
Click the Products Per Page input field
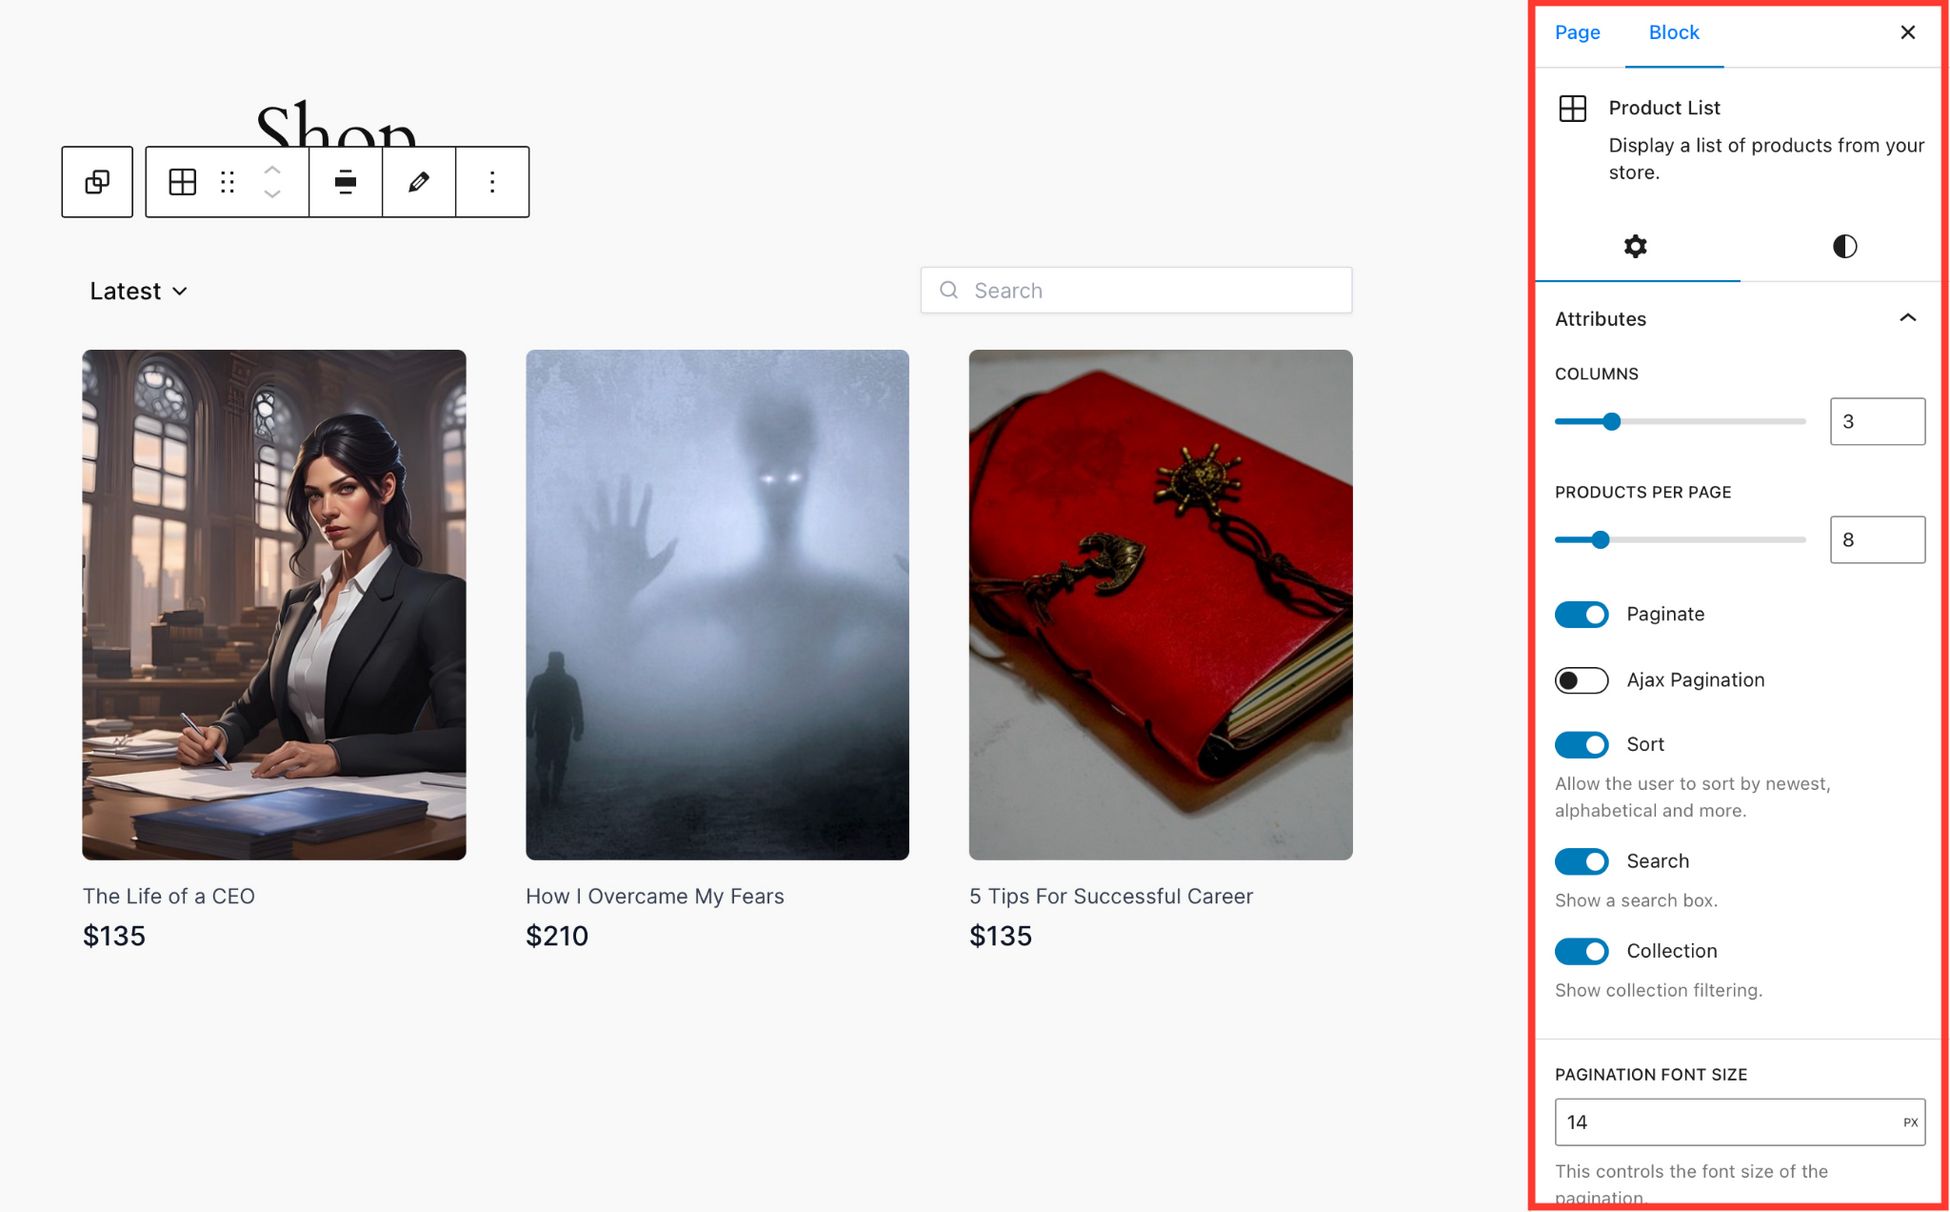(x=1876, y=539)
